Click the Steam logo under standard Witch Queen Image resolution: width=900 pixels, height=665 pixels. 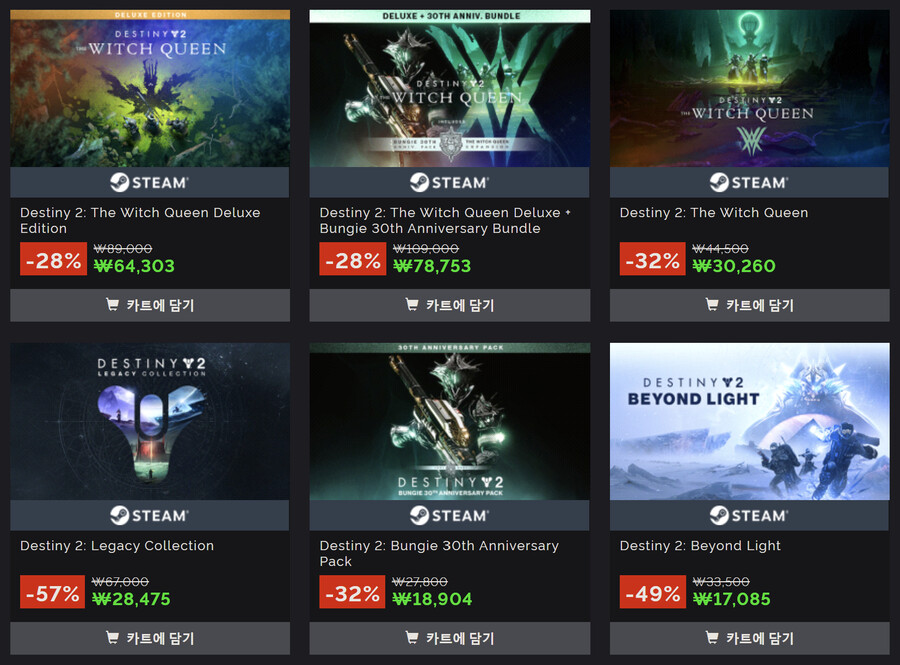click(x=749, y=182)
